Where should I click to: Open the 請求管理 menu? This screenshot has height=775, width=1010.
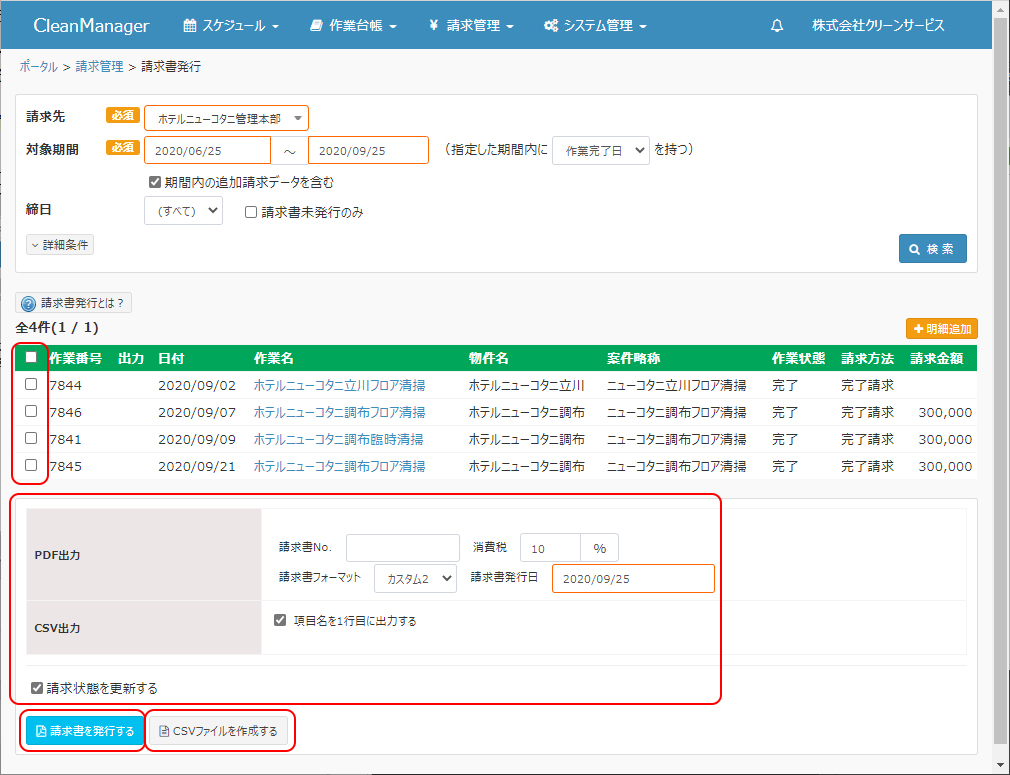[x=471, y=26]
